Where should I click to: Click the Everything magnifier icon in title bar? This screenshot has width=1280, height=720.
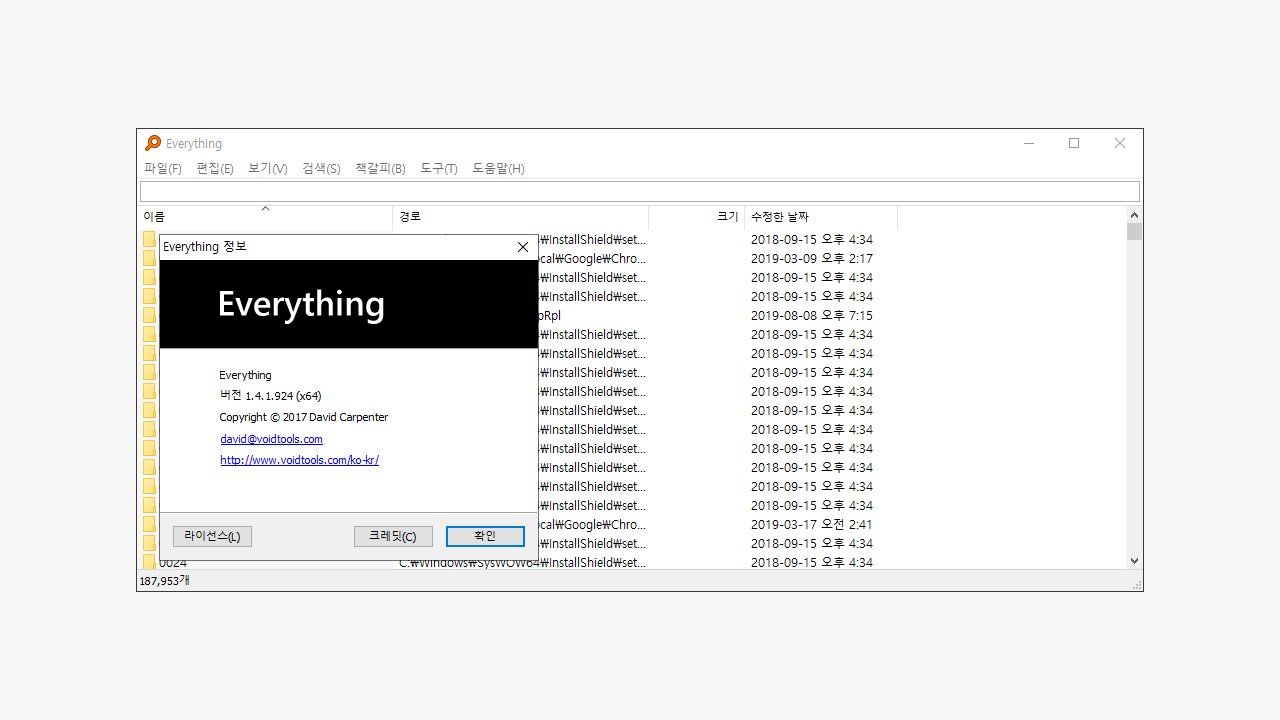[x=153, y=143]
